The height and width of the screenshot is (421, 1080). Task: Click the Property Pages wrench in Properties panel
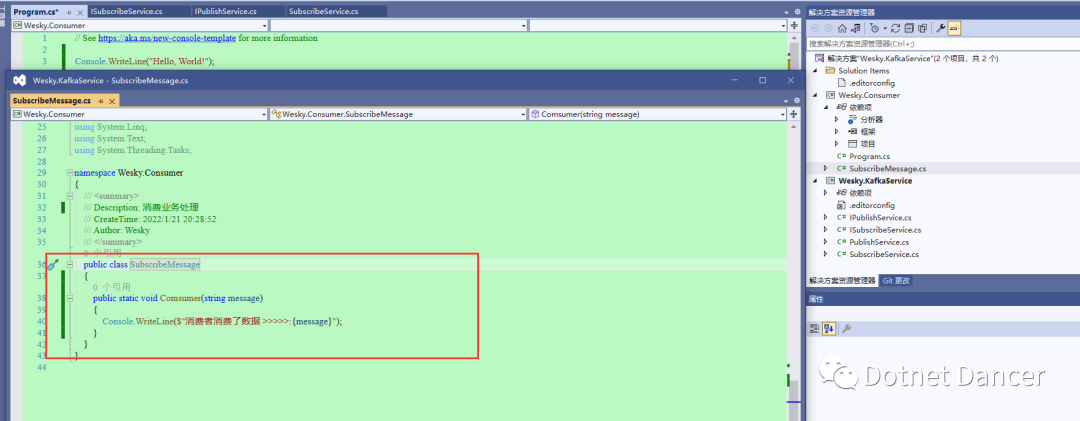tap(847, 328)
